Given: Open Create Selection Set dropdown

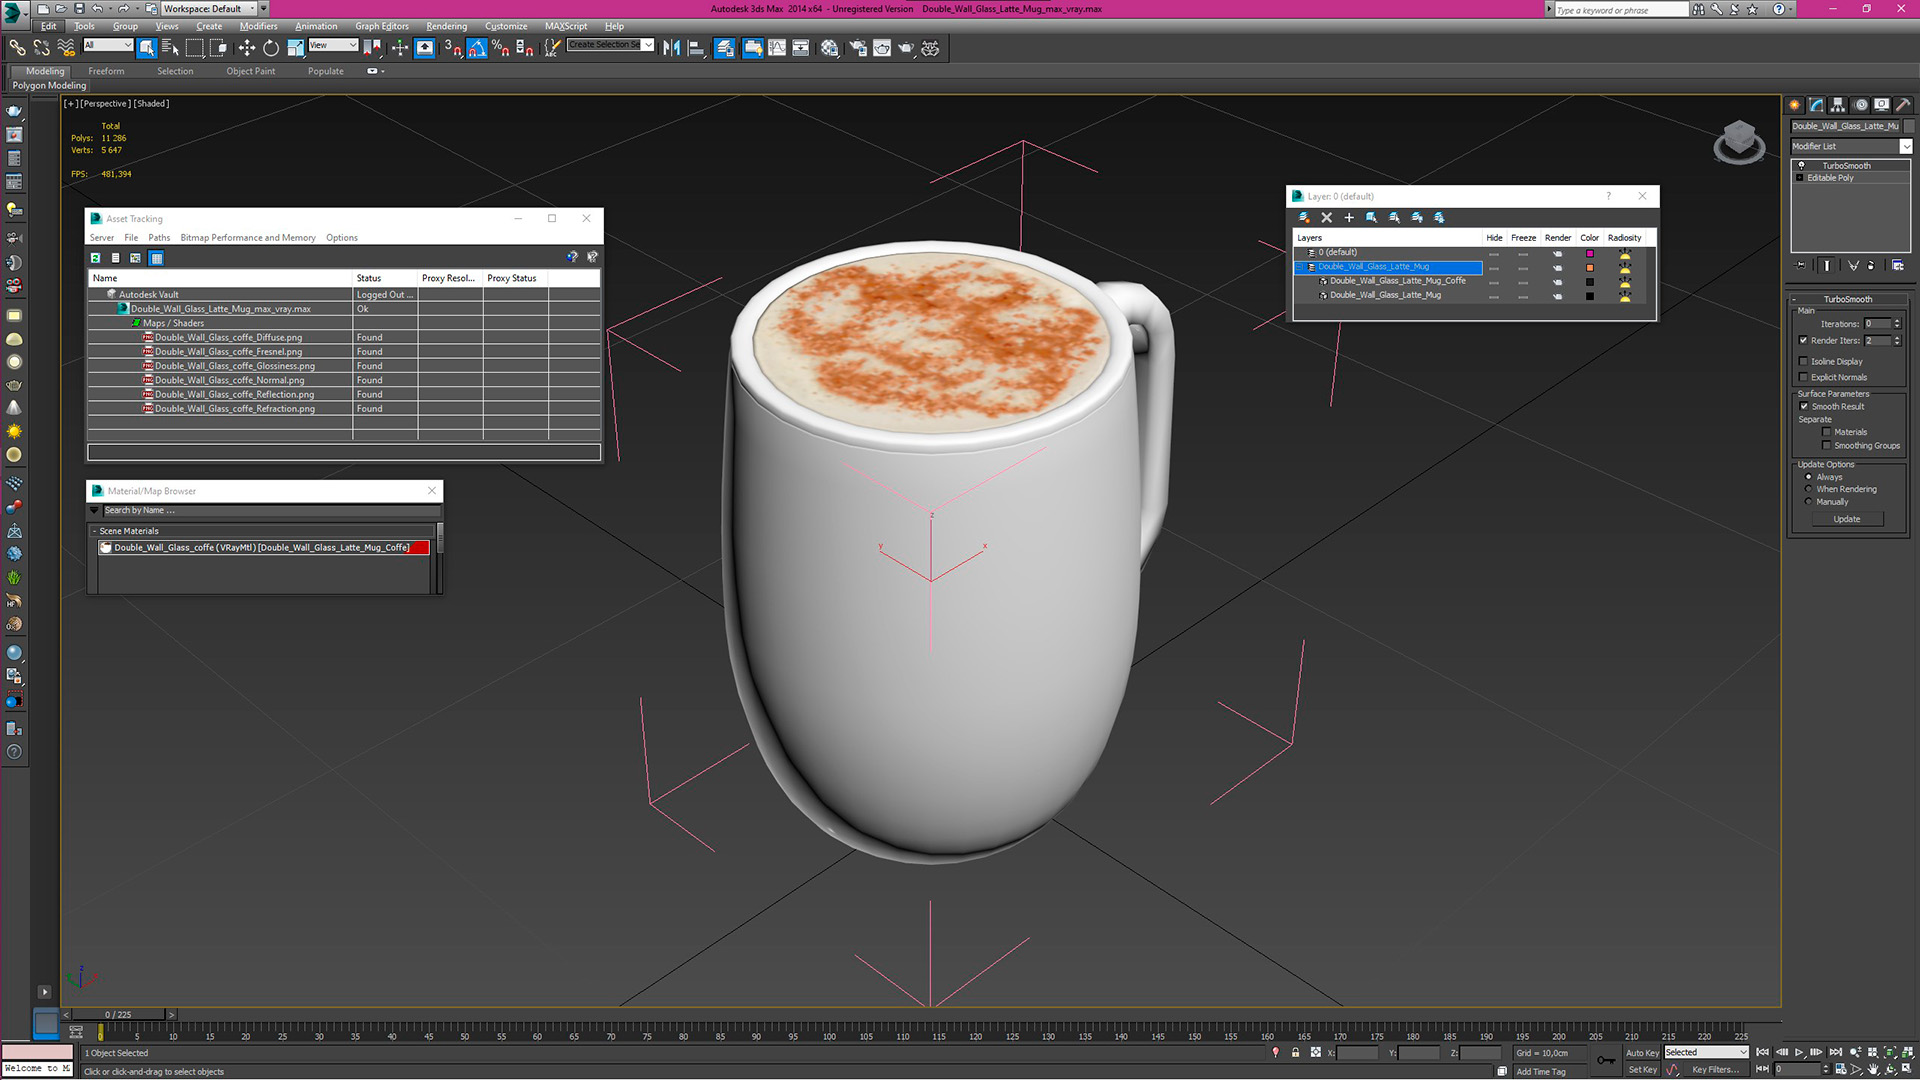Looking at the screenshot, I should tap(610, 45).
